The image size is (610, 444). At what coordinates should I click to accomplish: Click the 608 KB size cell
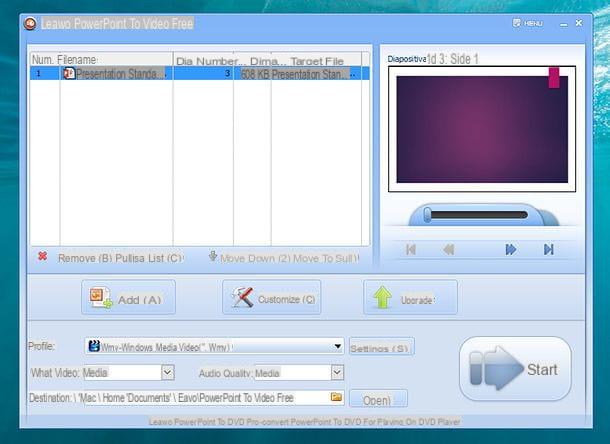(255, 74)
